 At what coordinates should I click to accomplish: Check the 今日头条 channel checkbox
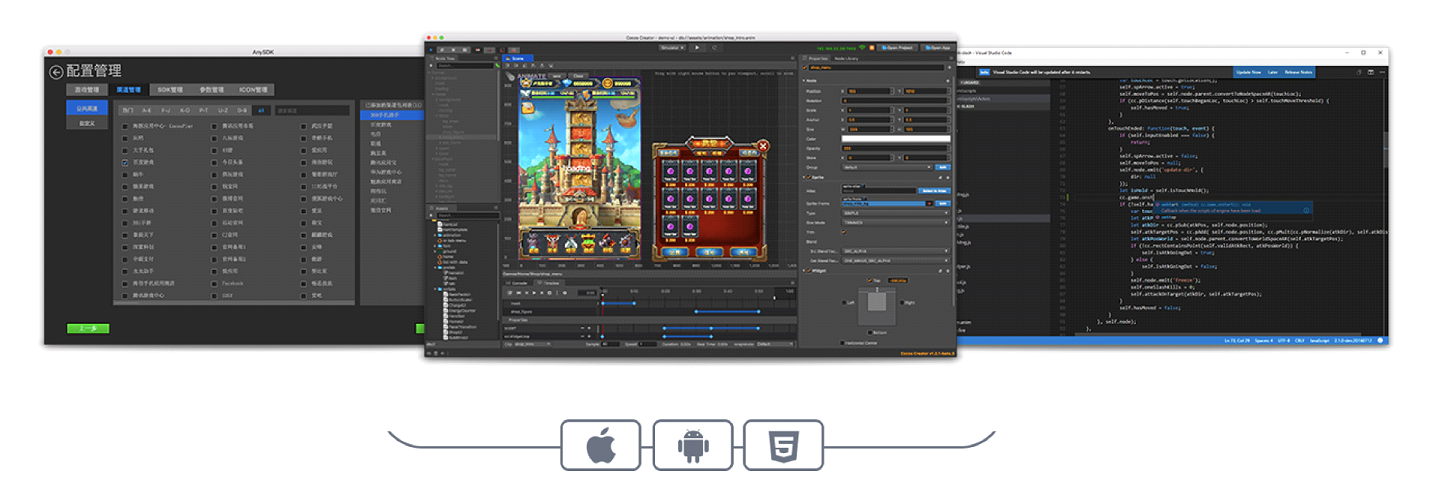[214, 162]
